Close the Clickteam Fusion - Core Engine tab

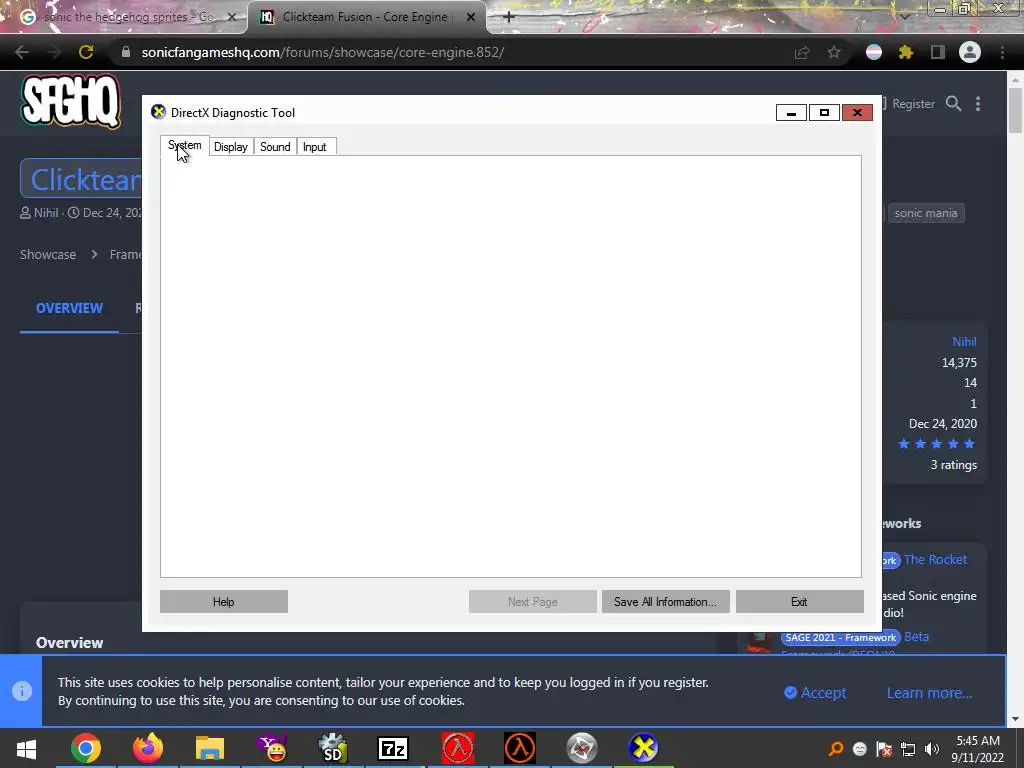pos(470,17)
